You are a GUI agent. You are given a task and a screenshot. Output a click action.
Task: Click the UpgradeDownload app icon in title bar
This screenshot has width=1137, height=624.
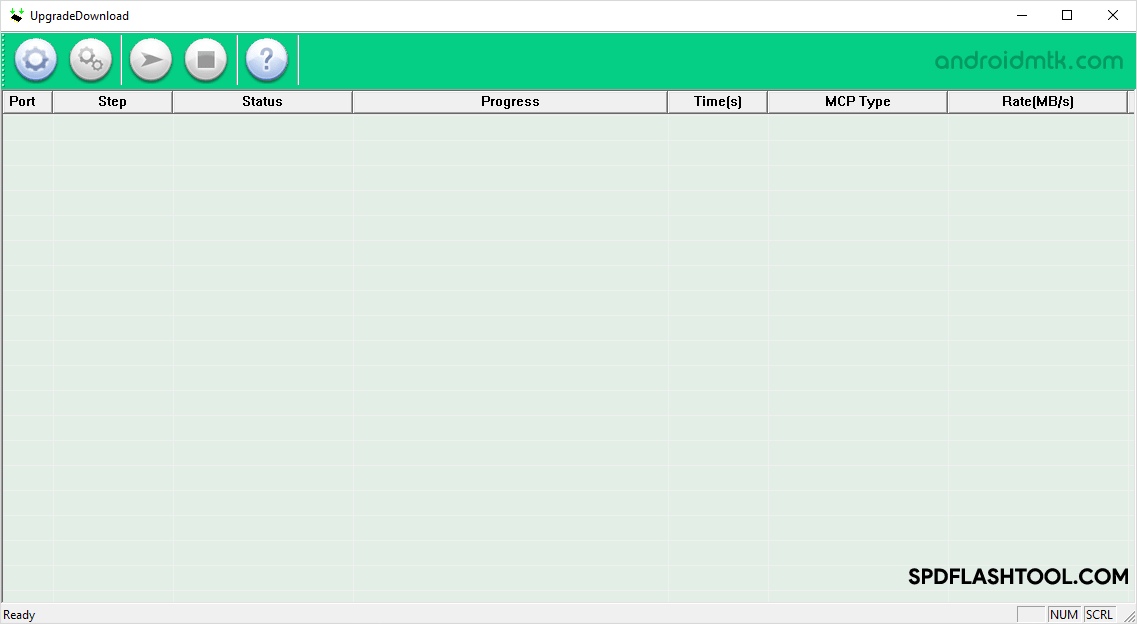tap(16, 15)
